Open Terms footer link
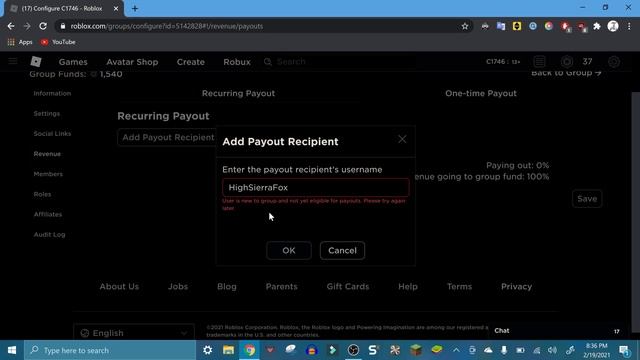This screenshot has height=360, width=640. pyautogui.click(x=459, y=287)
